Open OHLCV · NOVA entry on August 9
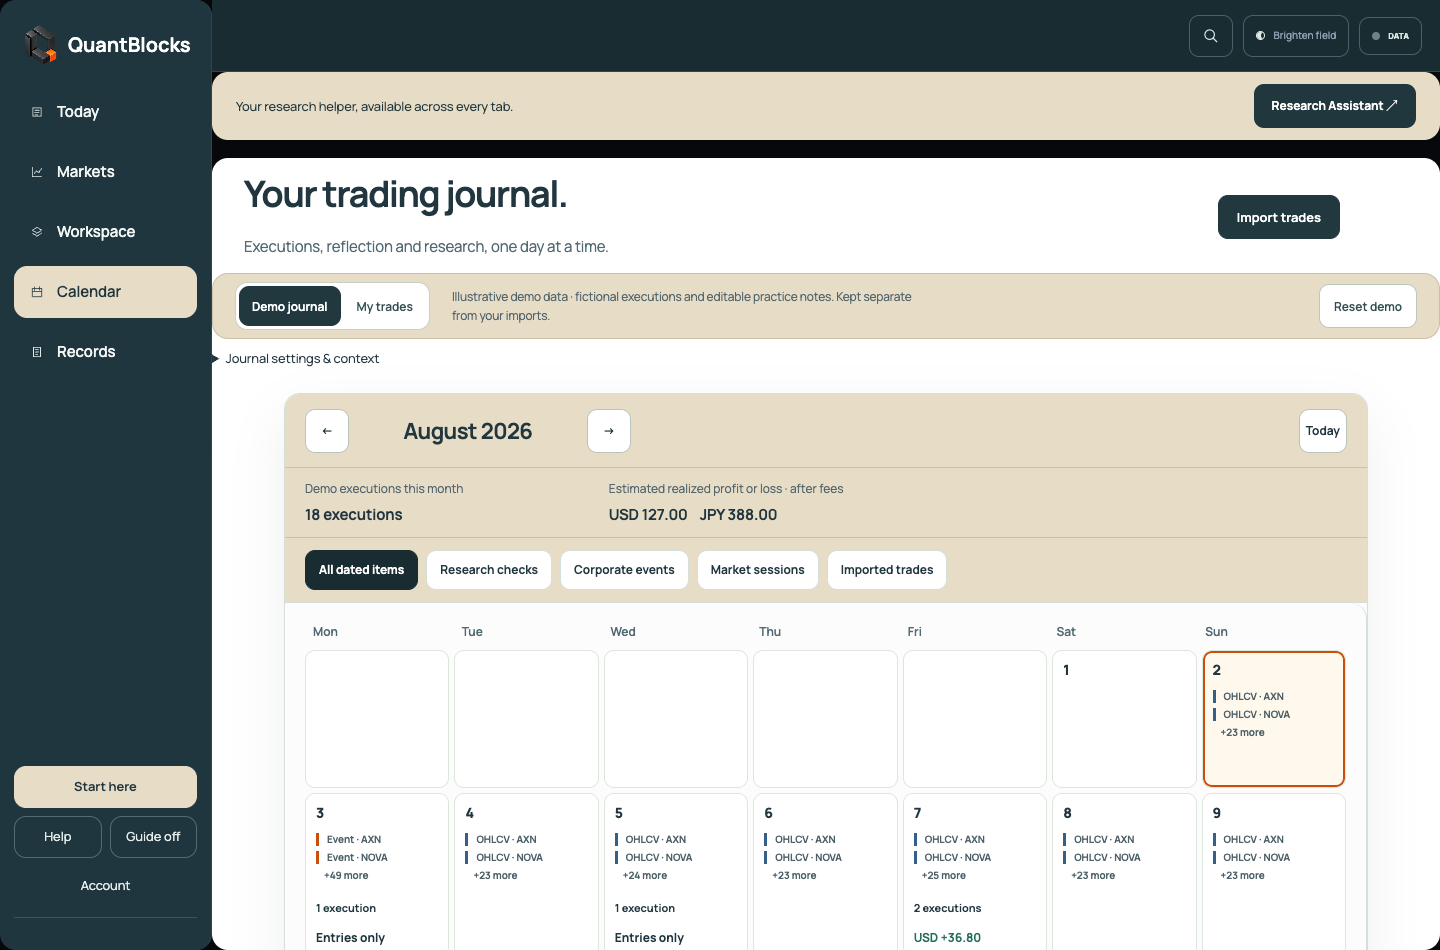The width and height of the screenshot is (1440, 950). [x=1255, y=858]
